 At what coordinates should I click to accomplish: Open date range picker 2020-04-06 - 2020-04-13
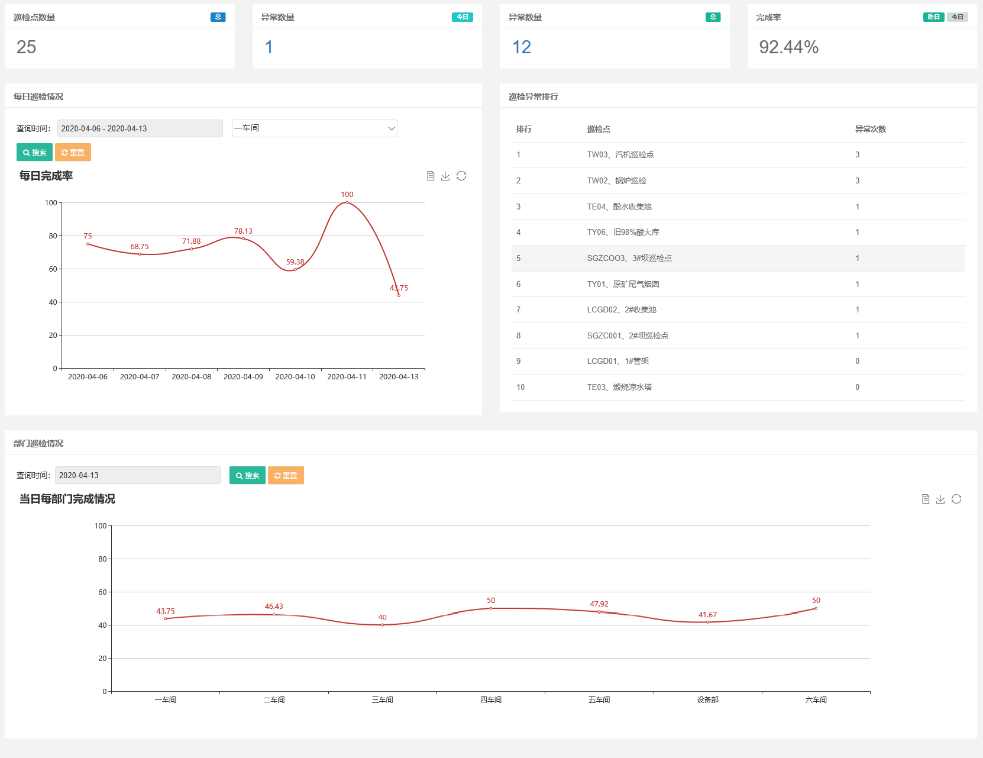(140, 128)
